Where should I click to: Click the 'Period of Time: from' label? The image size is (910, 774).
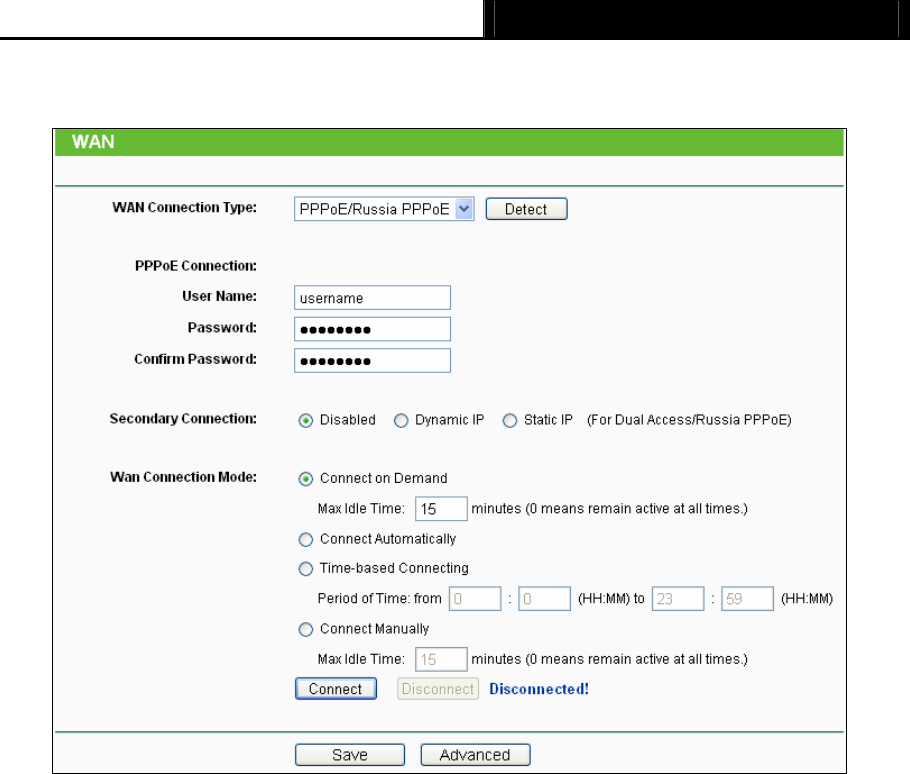pyautogui.click(x=380, y=599)
